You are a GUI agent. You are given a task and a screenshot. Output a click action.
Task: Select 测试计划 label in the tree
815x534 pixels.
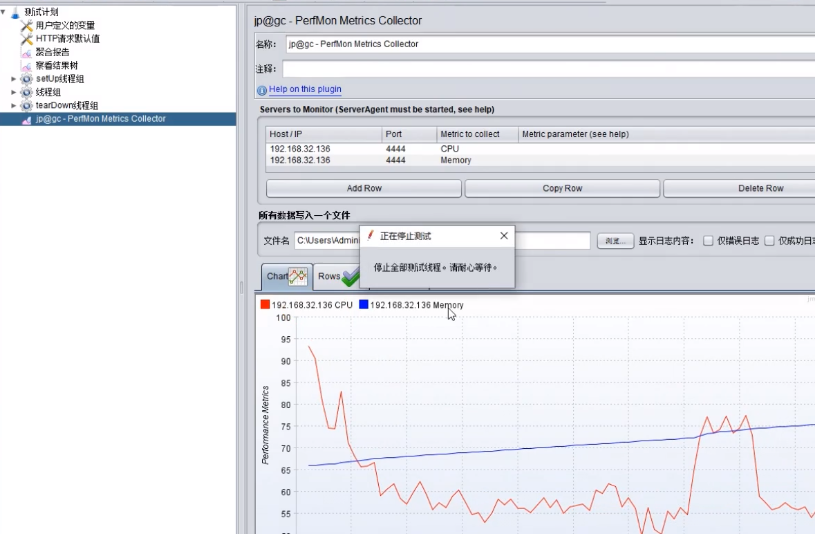42,11
